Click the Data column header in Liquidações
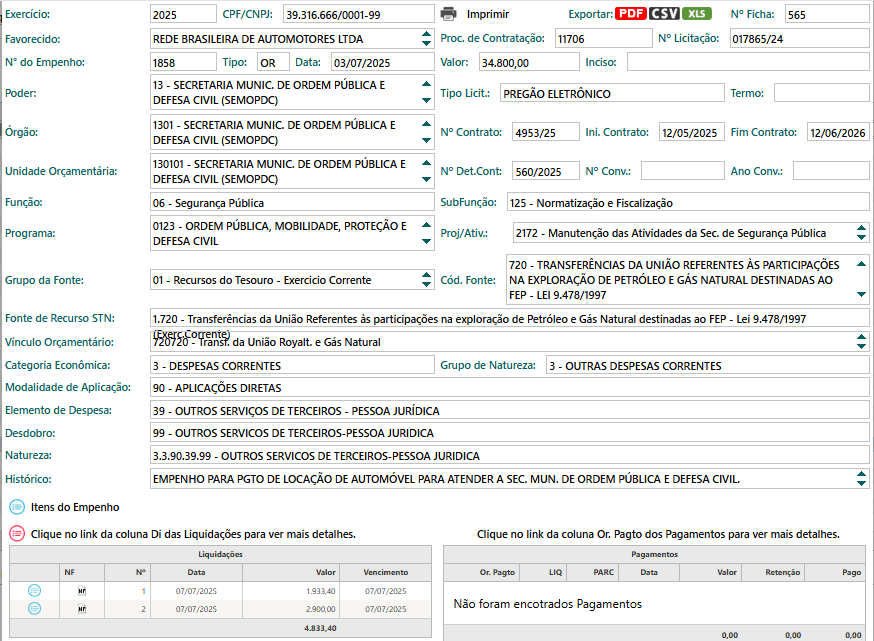 pos(196,572)
